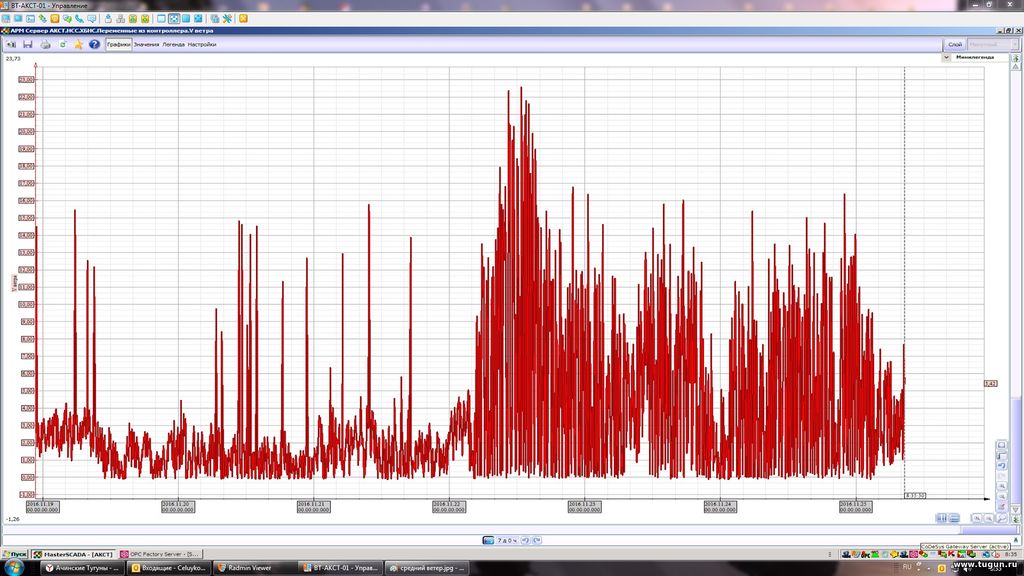Viewport: 1024px width, 576px height.
Task: Click the Минилегенда label
Action: 975,57
